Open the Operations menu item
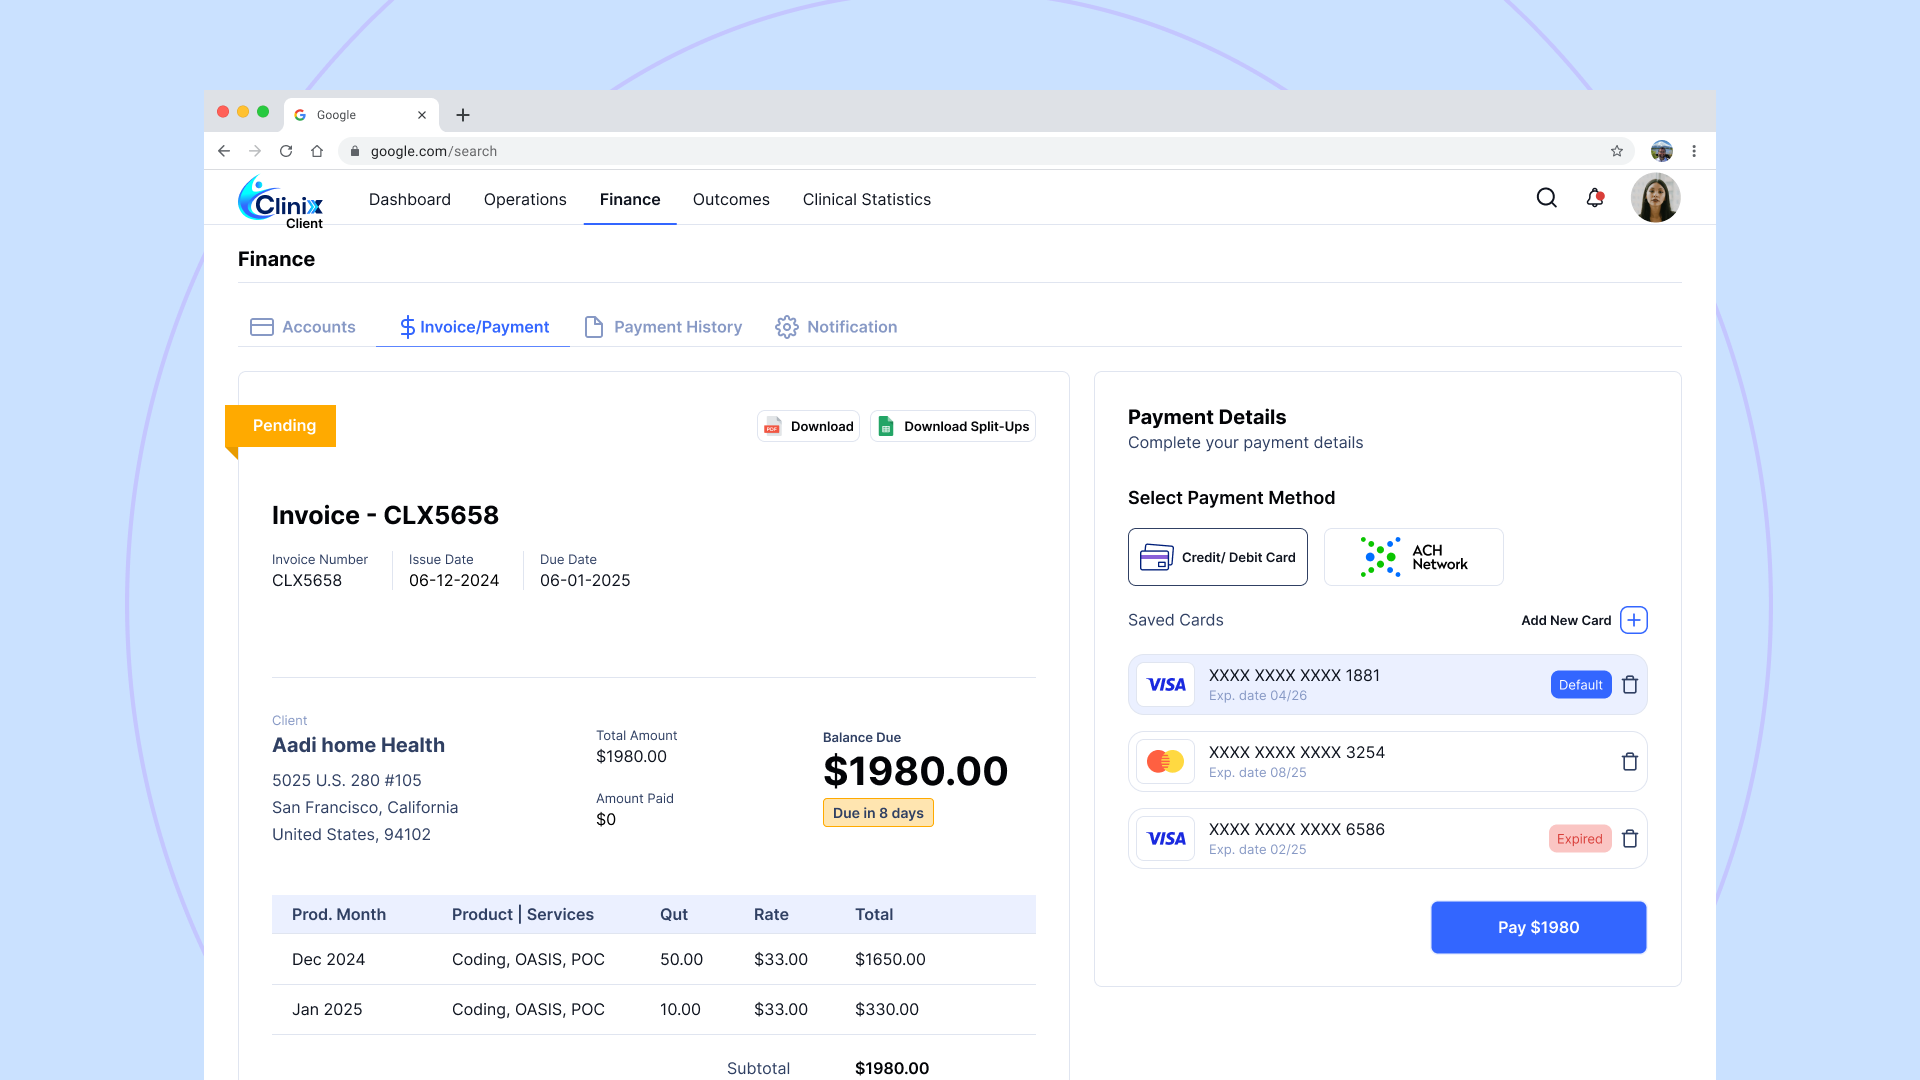 525,199
